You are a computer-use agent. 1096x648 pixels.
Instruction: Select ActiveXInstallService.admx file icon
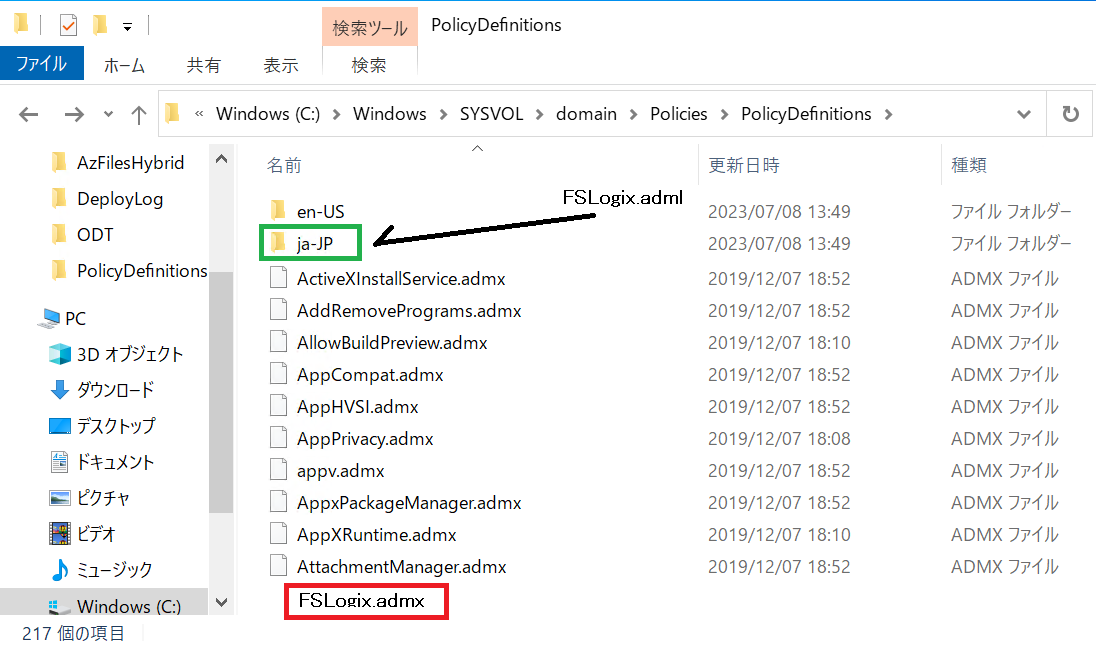(278, 278)
